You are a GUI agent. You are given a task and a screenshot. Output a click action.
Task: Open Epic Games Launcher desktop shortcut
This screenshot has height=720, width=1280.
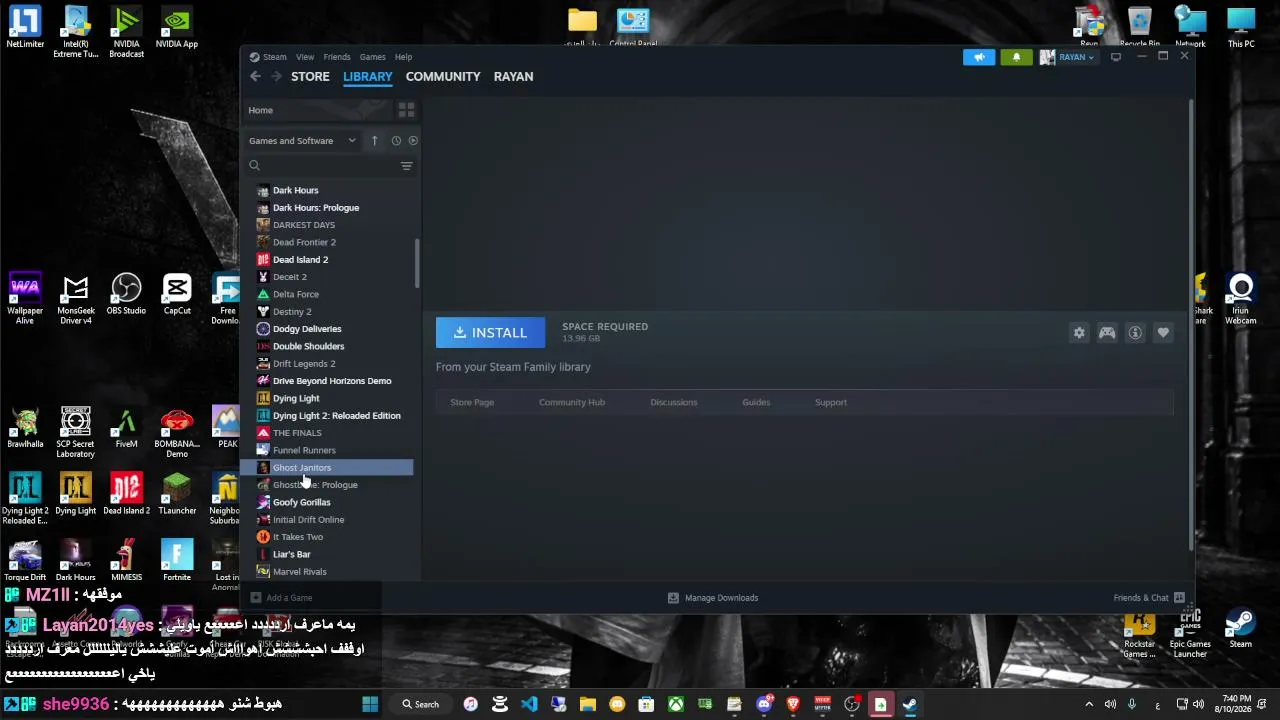(1190, 633)
